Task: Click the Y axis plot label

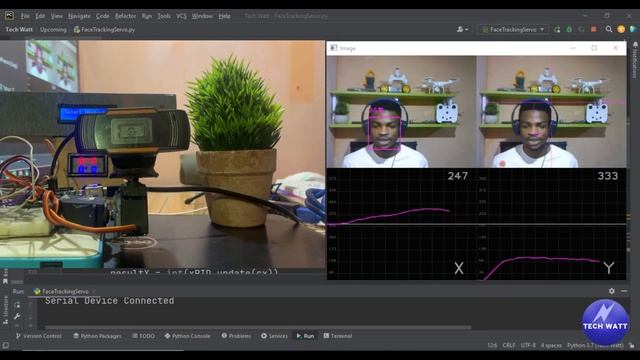Action: coord(609,268)
